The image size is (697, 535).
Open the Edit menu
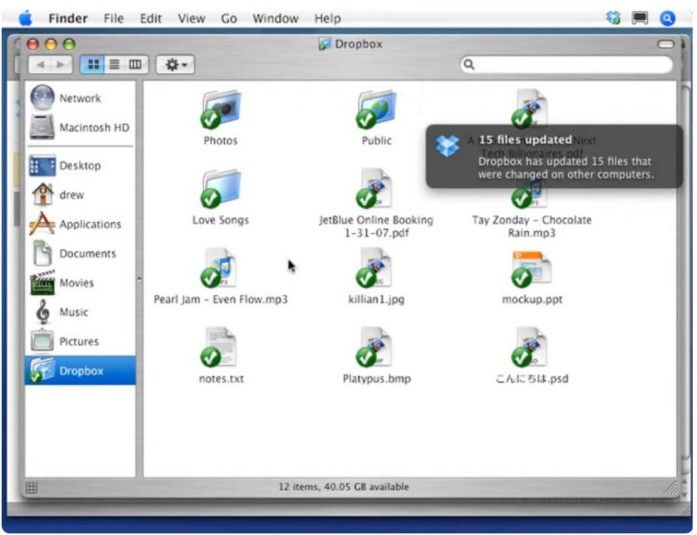[150, 19]
